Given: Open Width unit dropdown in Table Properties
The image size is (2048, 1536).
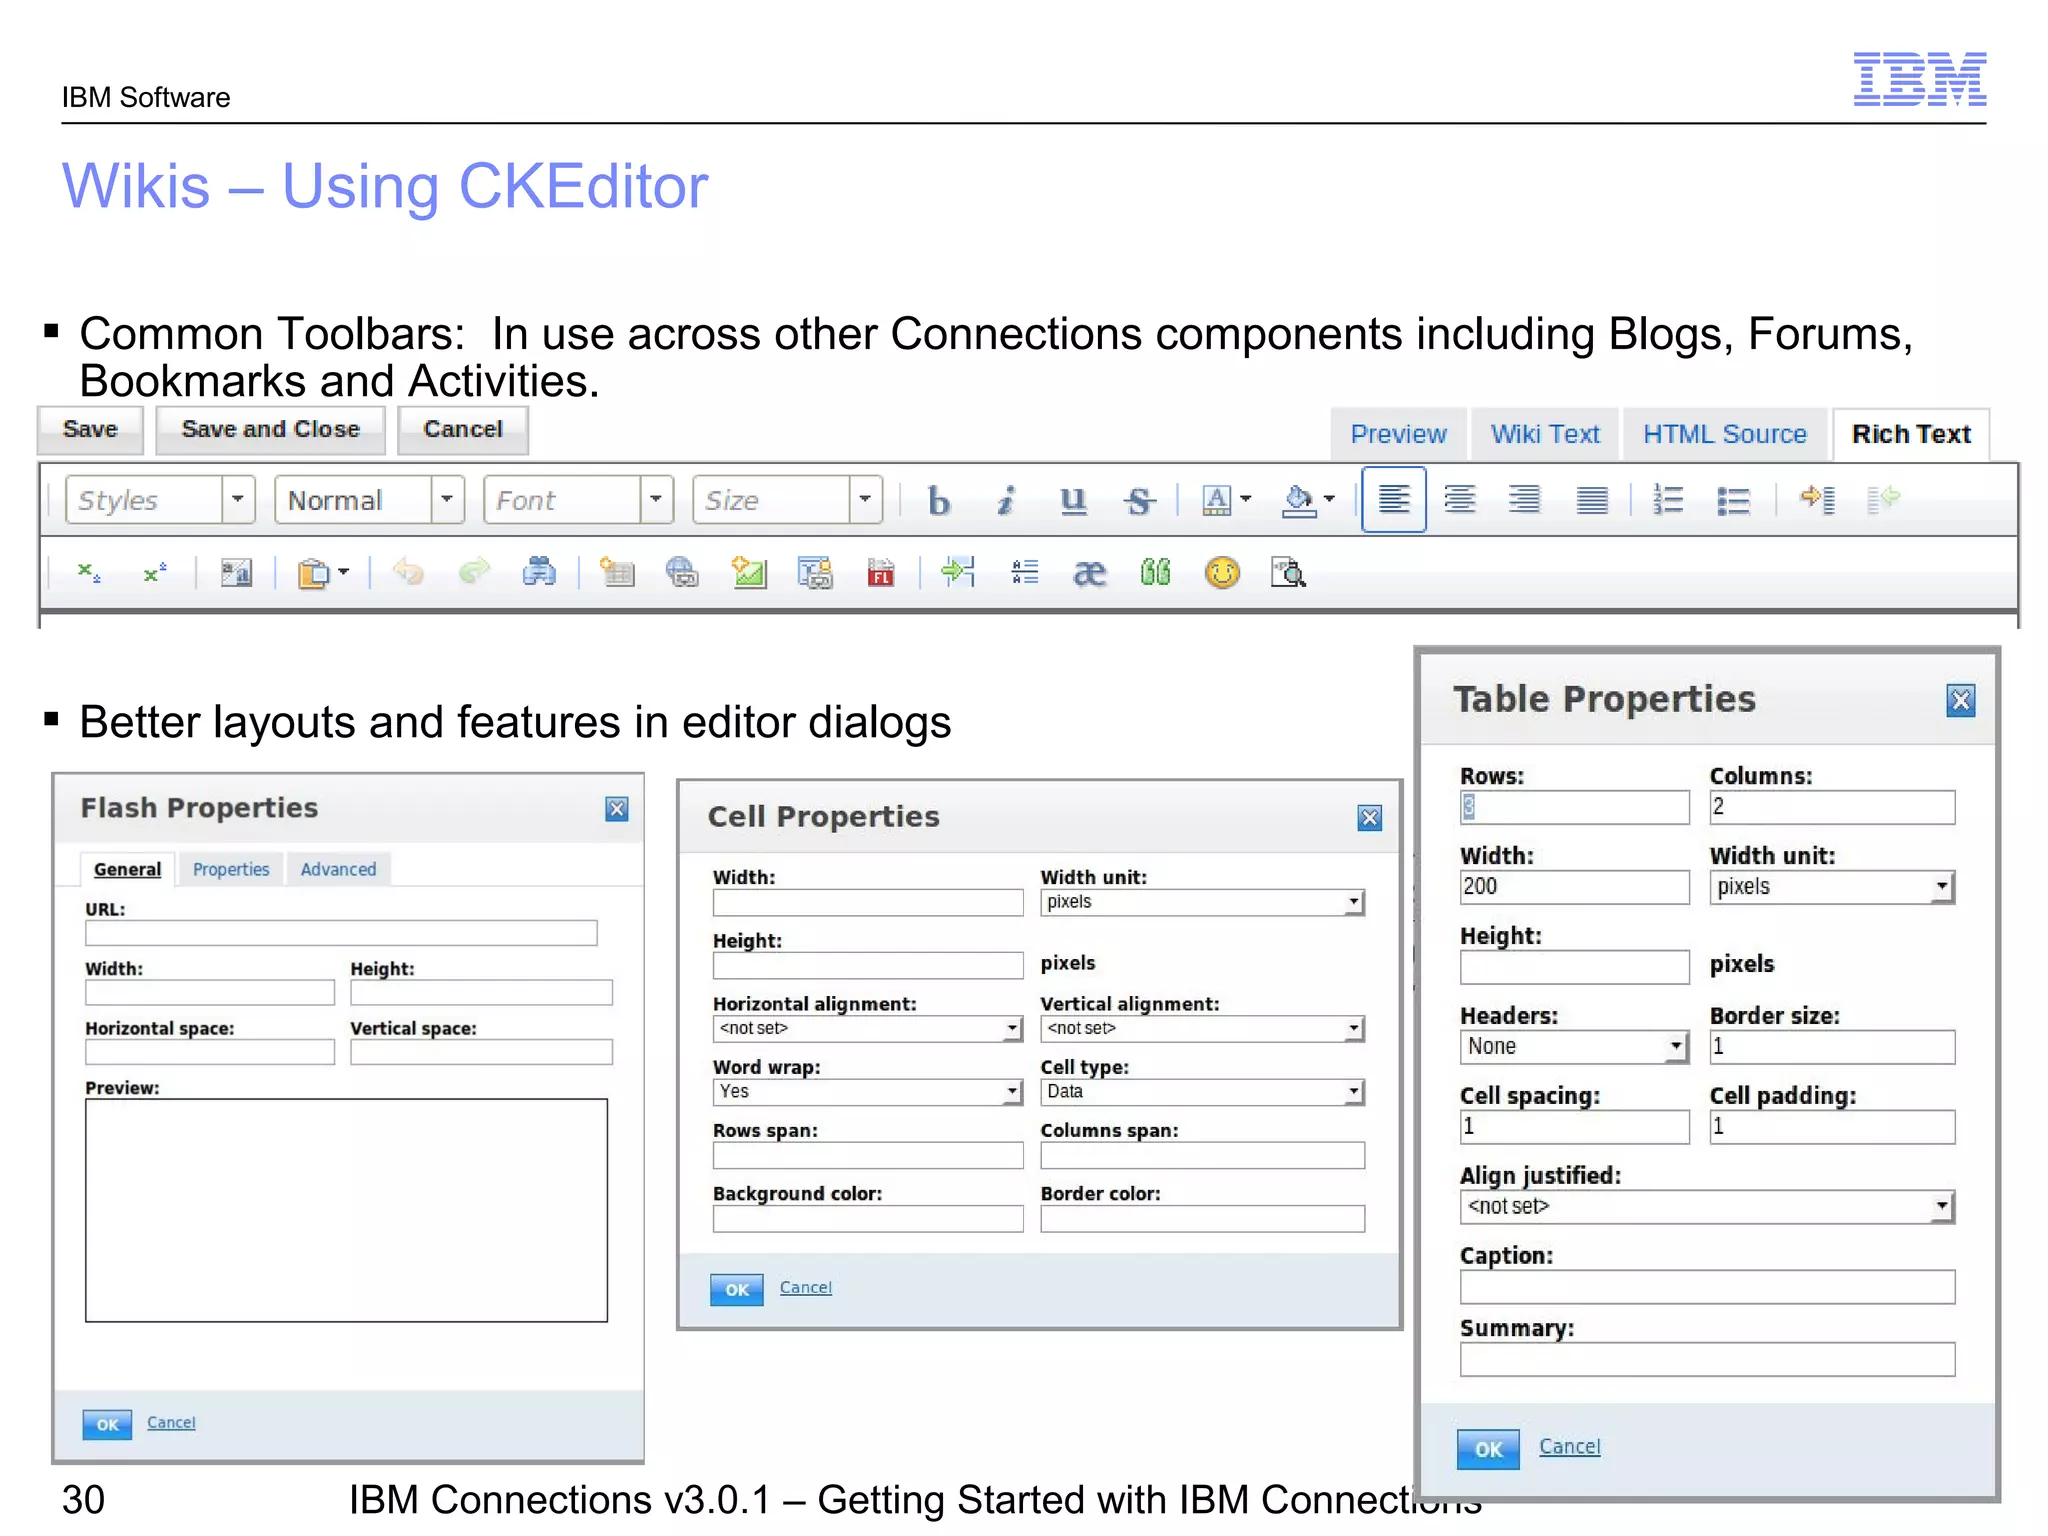Looking at the screenshot, I should 1832,887.
